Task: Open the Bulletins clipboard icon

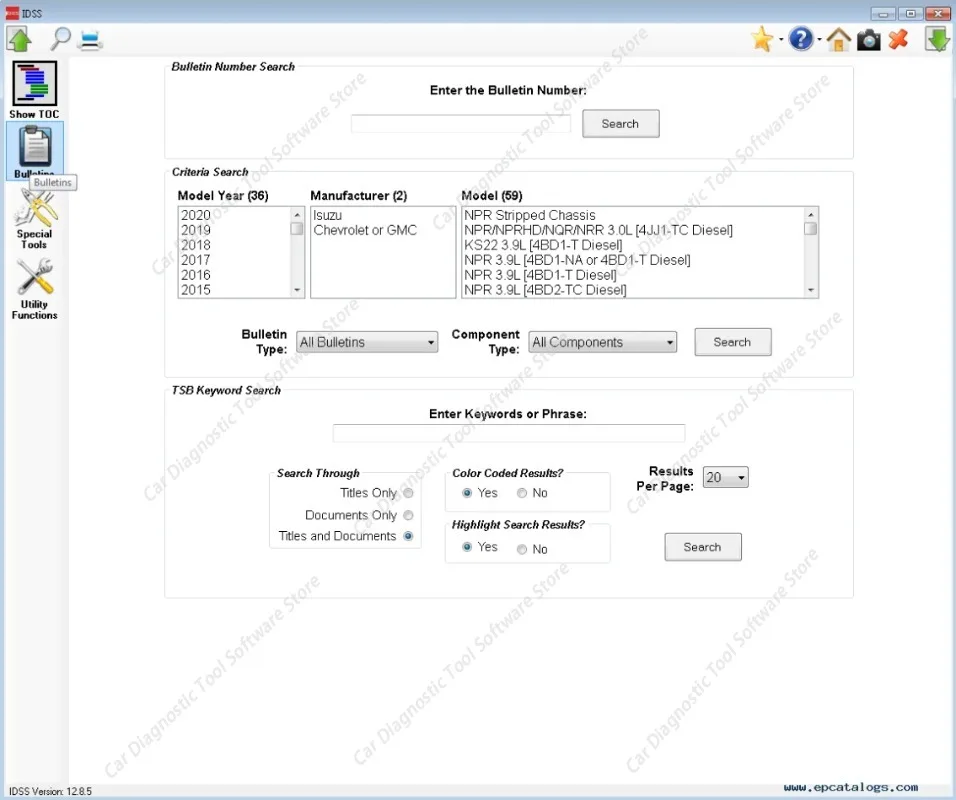Action: click(35, 150)
